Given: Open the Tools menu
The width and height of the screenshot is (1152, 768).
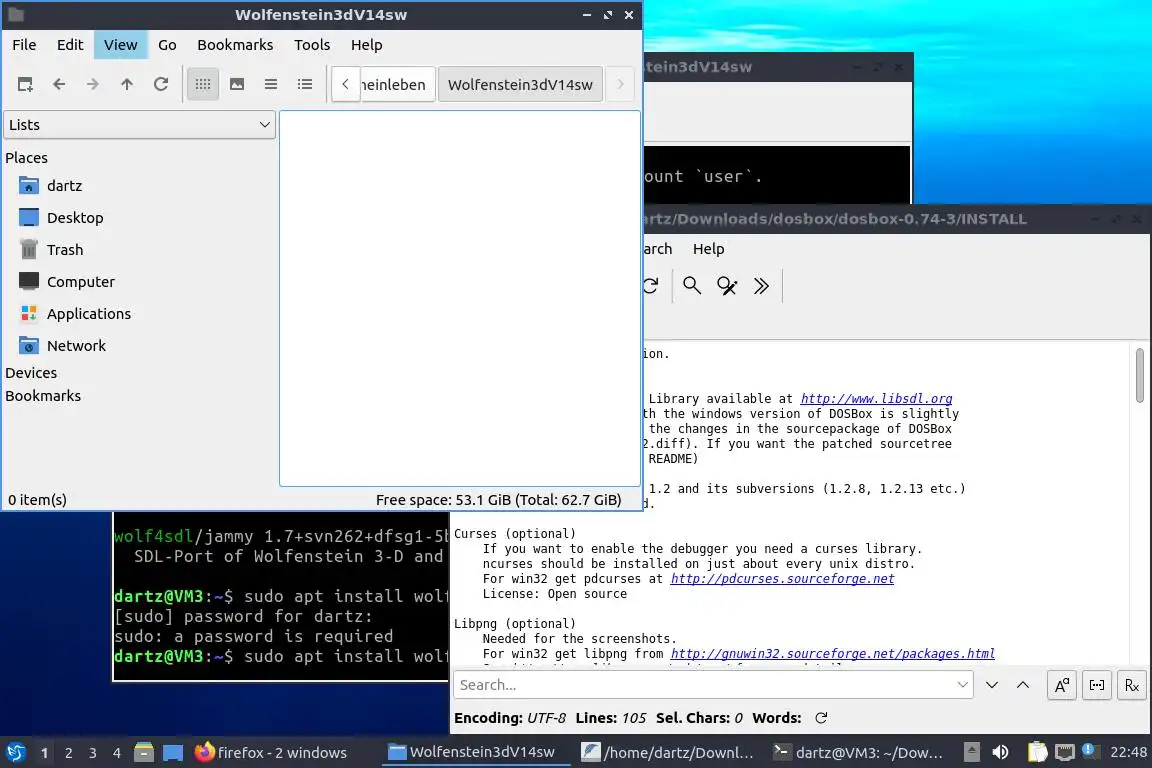Looking at the screenshot, I should coord(312,45).
